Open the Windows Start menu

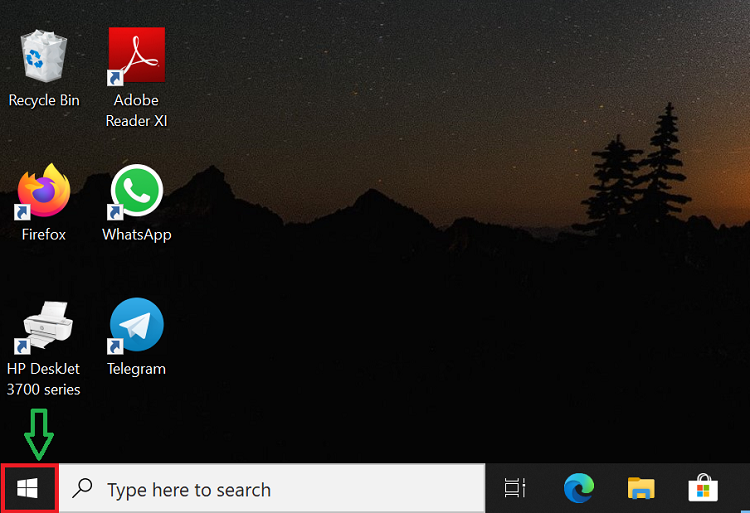pos(29,489)
